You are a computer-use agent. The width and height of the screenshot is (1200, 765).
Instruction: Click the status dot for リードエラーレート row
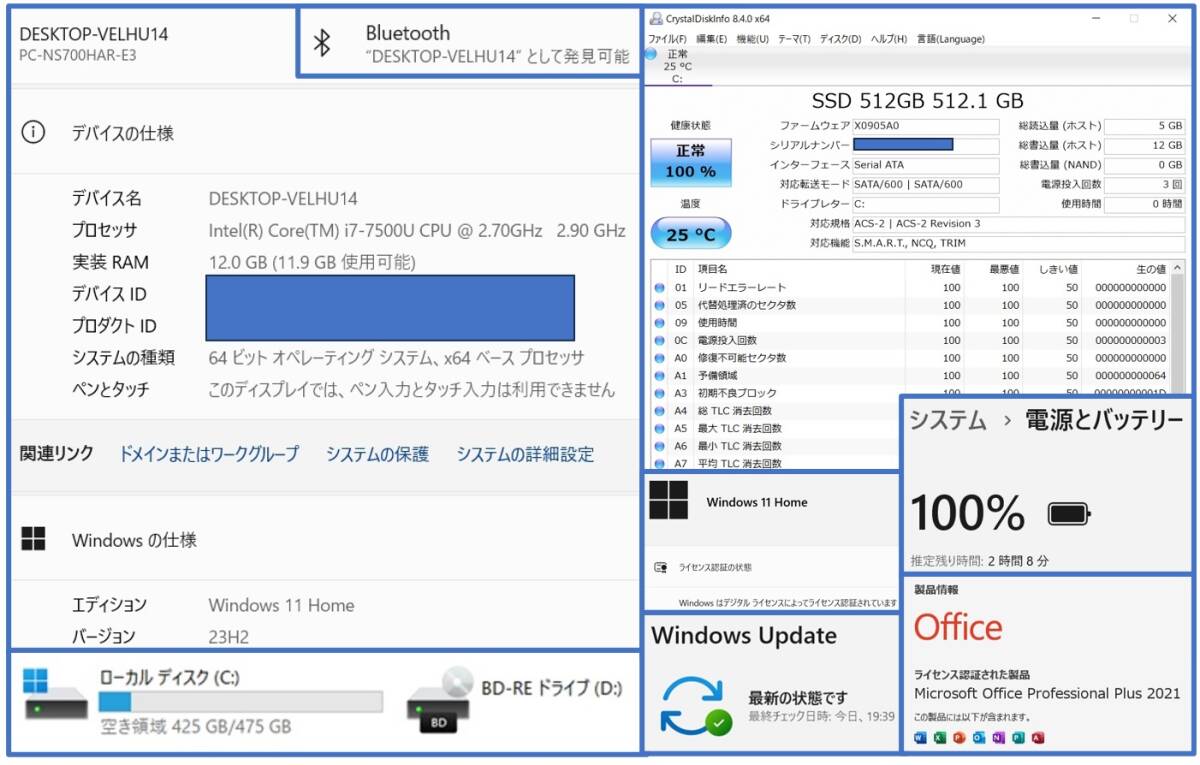pyautogui.click(x=659, y=287)
